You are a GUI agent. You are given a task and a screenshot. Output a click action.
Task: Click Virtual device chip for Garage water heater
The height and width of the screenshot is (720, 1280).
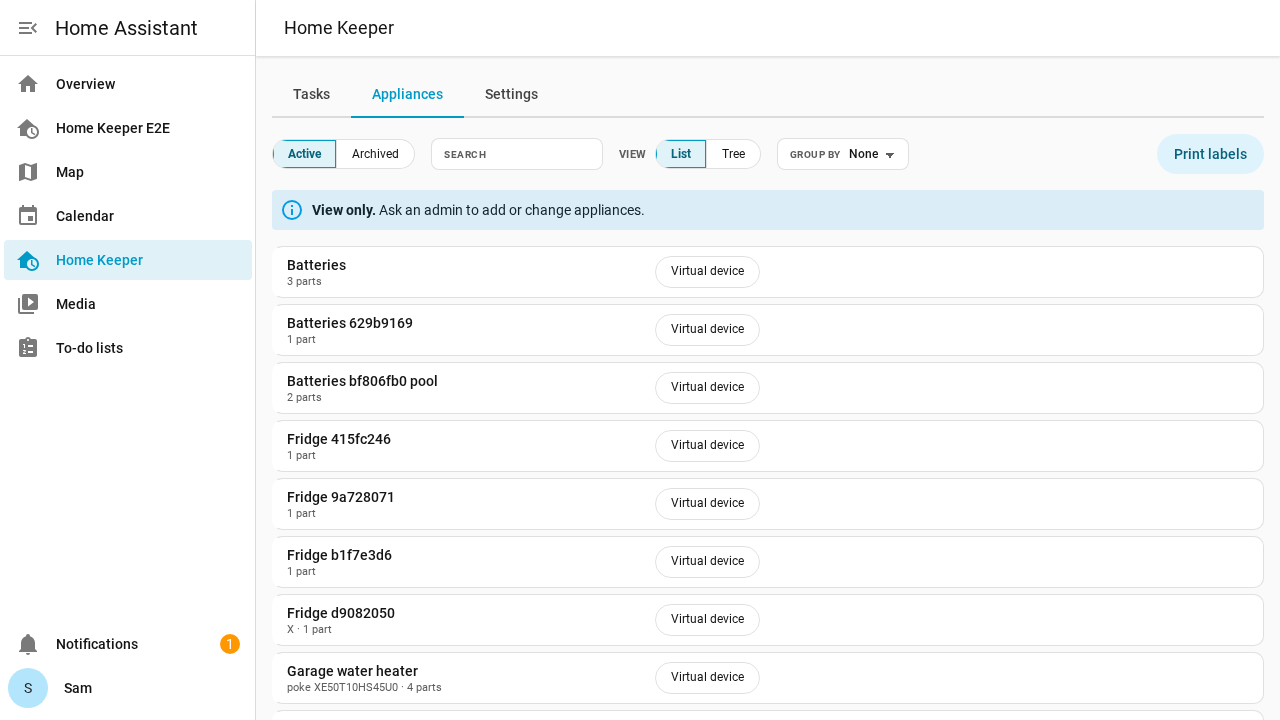pyautogui.click(x=707, y=677)
